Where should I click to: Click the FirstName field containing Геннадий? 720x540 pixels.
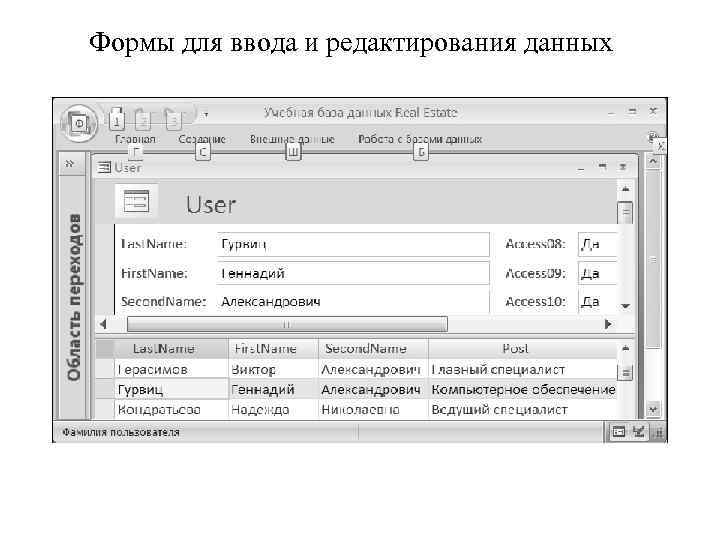click(353, 273)
